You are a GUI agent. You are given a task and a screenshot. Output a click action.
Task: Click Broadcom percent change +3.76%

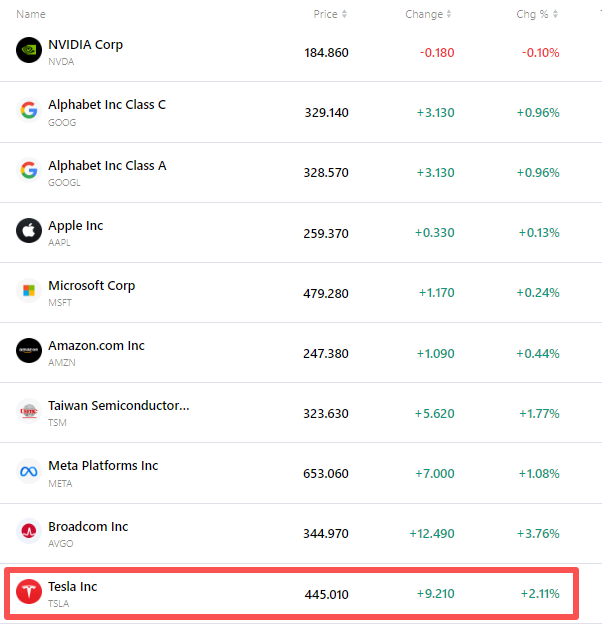pos(538,534)
